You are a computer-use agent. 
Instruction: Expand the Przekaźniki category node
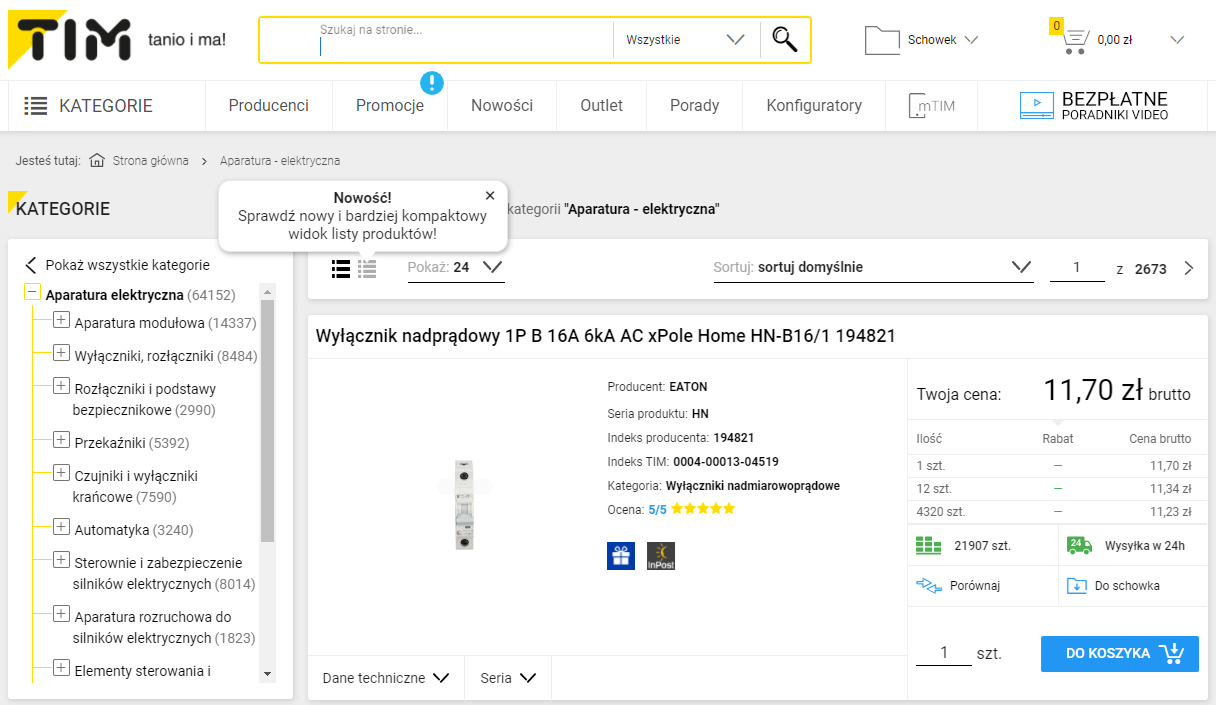(61, 441)
